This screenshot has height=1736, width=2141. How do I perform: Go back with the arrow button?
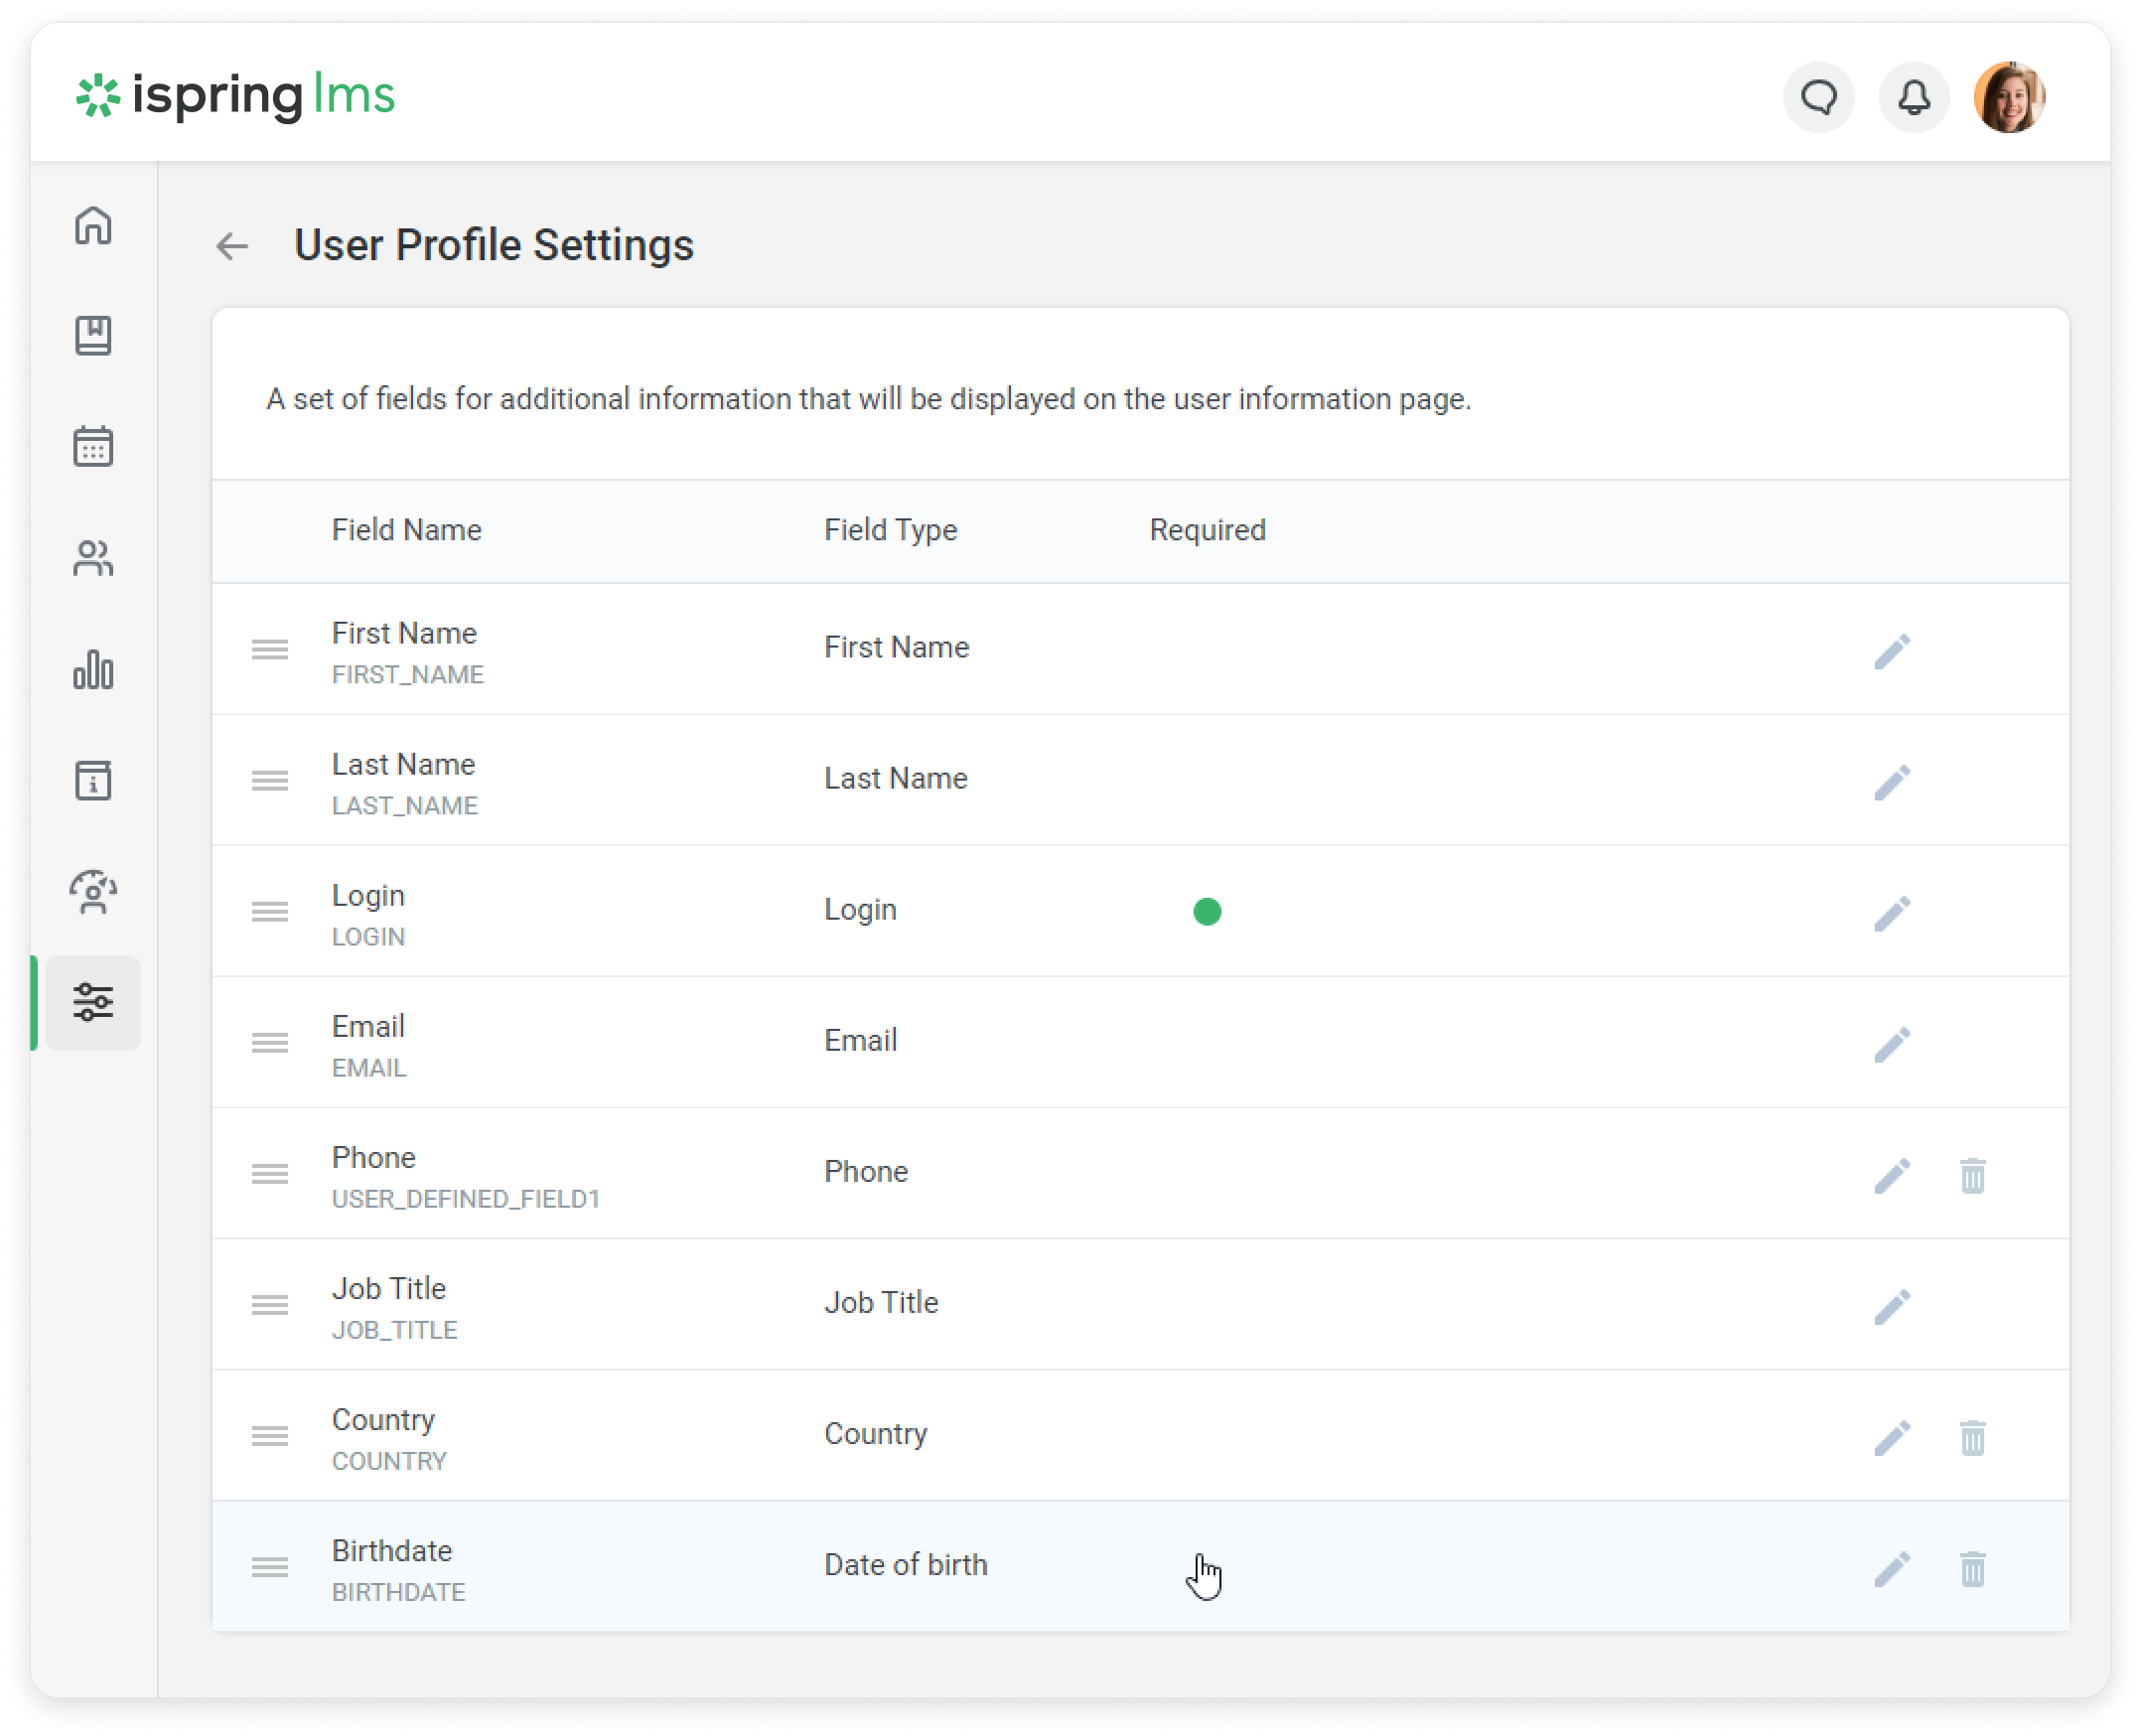point(232,246)
